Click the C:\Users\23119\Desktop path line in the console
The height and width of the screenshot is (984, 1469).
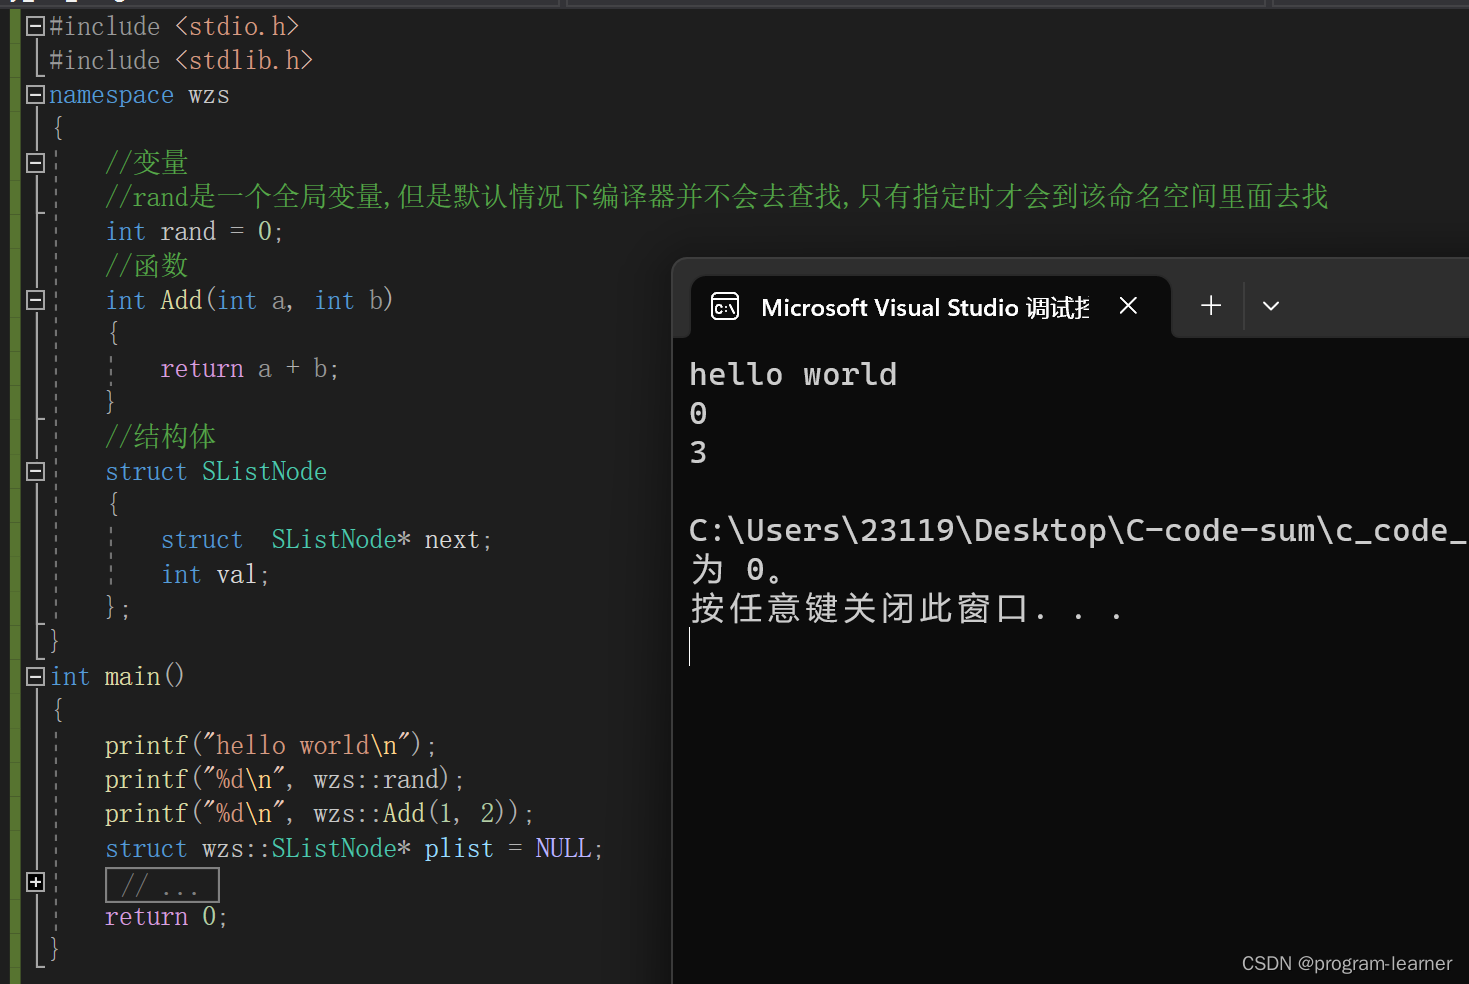coord(1077,531)
